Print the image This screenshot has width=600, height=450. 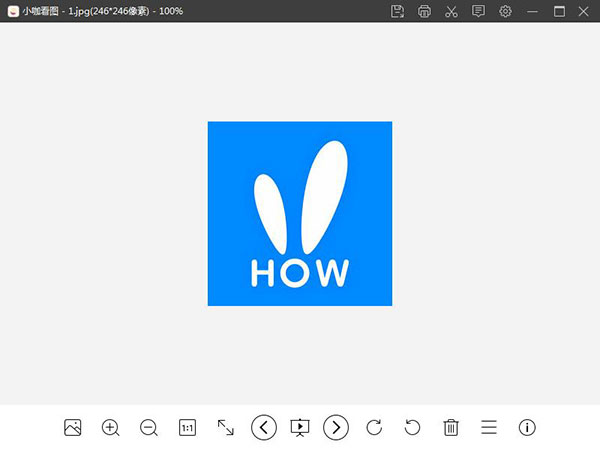pos(424,11)
